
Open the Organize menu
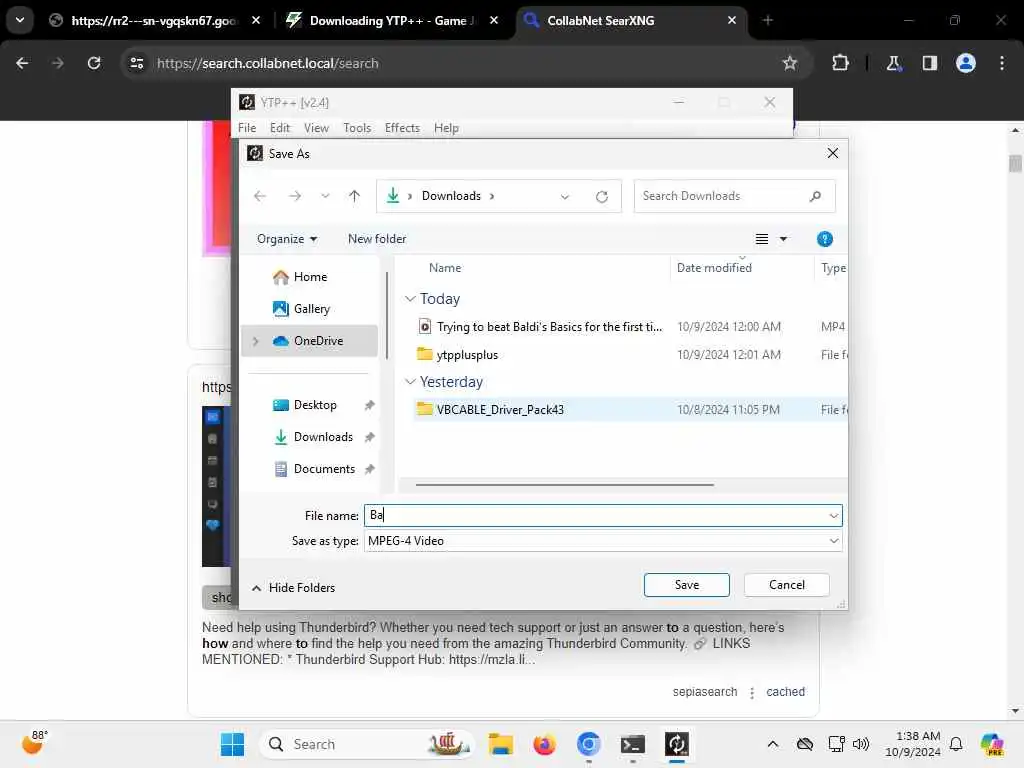pyautogui.click(x=287, y=239)
